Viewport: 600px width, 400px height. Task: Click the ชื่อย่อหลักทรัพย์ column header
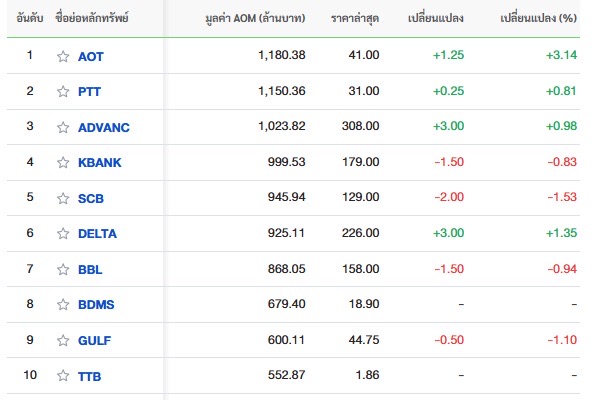click(93, 19)
